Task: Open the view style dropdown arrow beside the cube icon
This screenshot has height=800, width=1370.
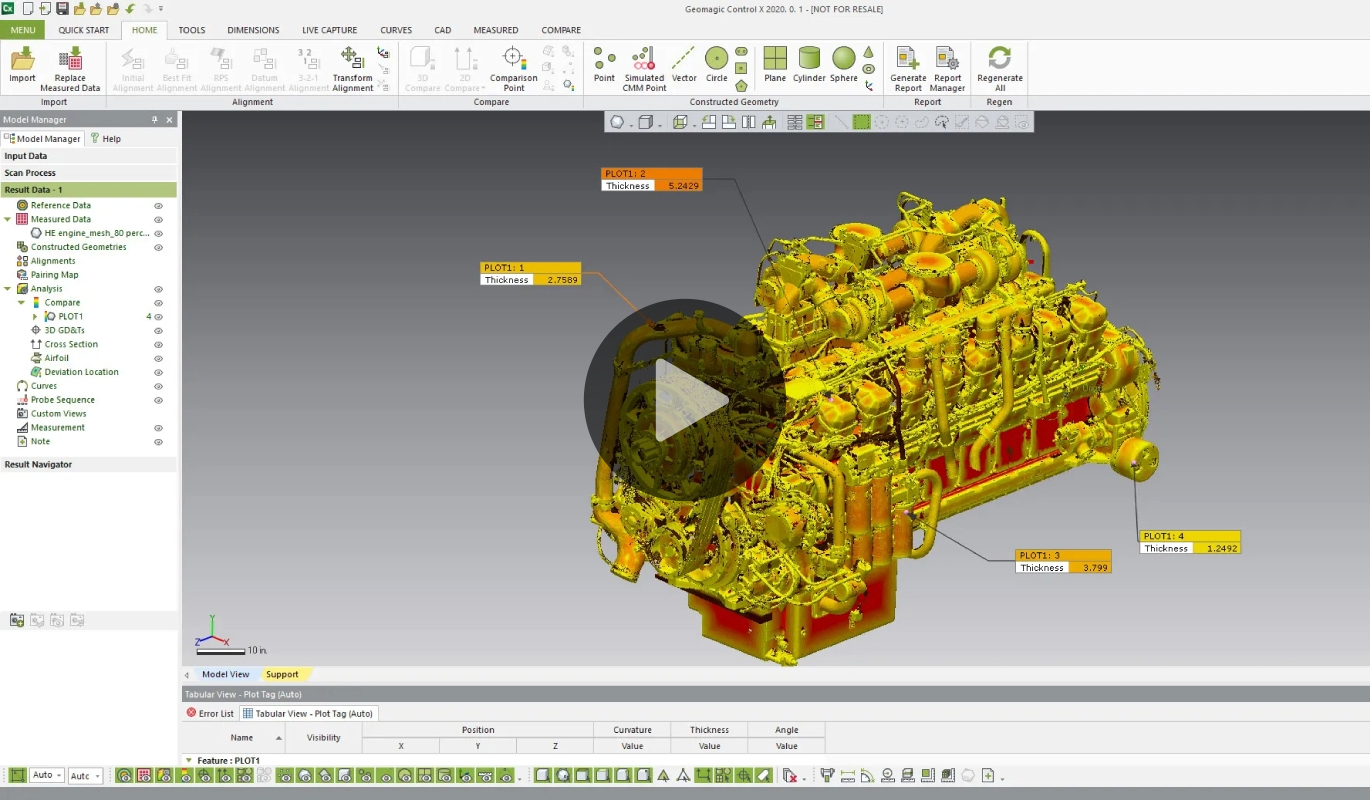Action: 659,124
